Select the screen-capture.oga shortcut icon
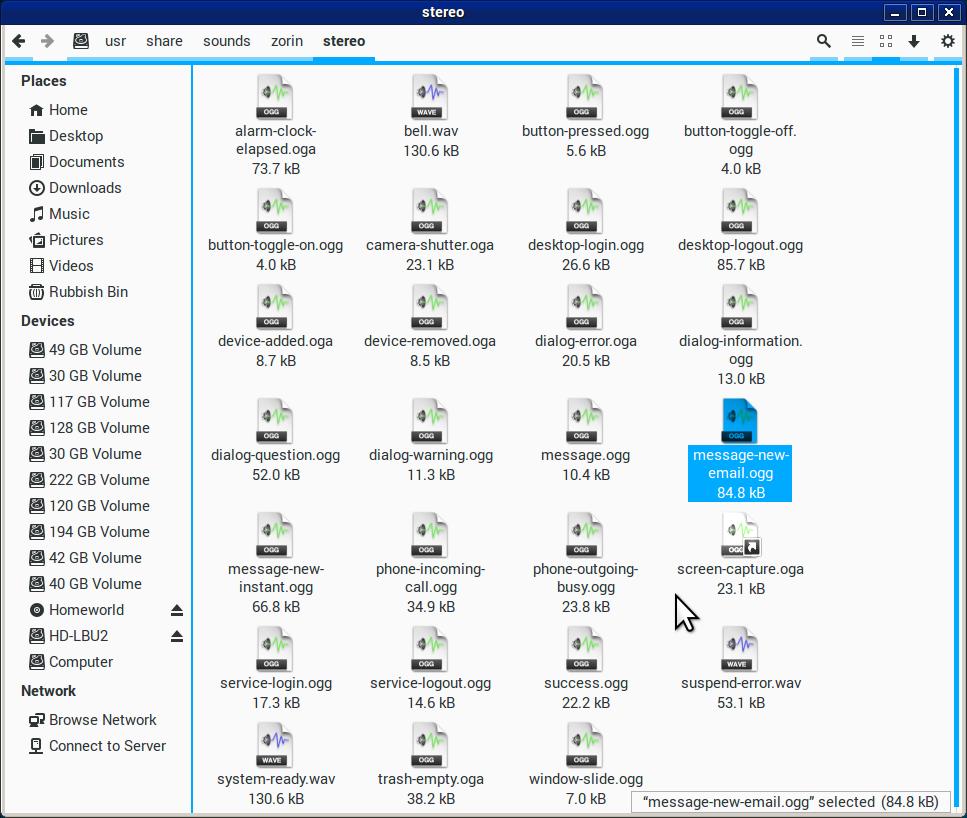 tap(740, 537)
